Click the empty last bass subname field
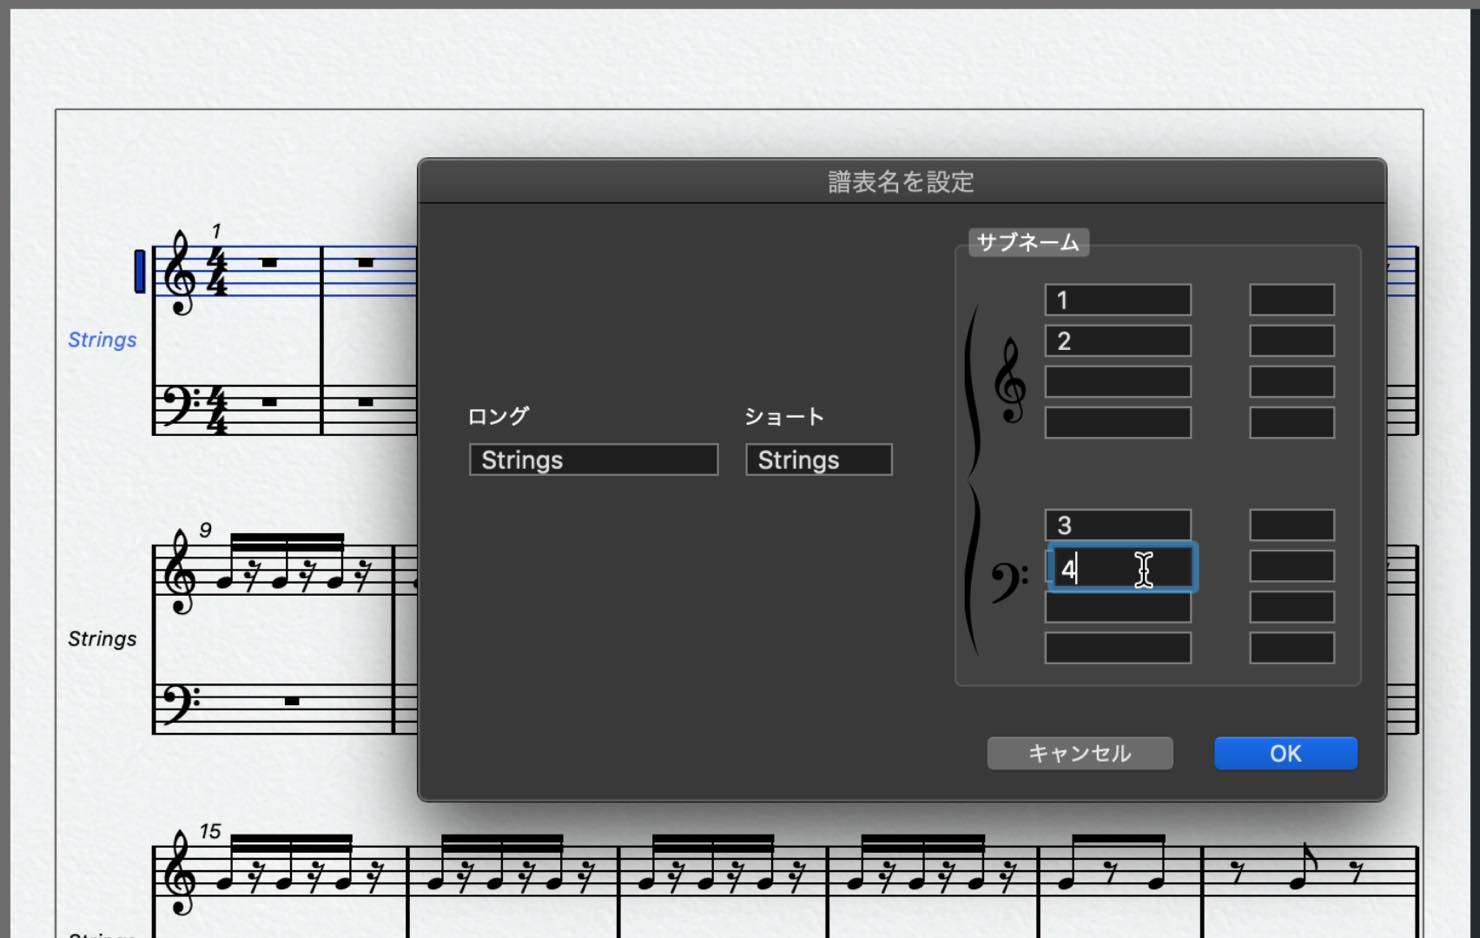1480x938 pixels. (1118, 648)
